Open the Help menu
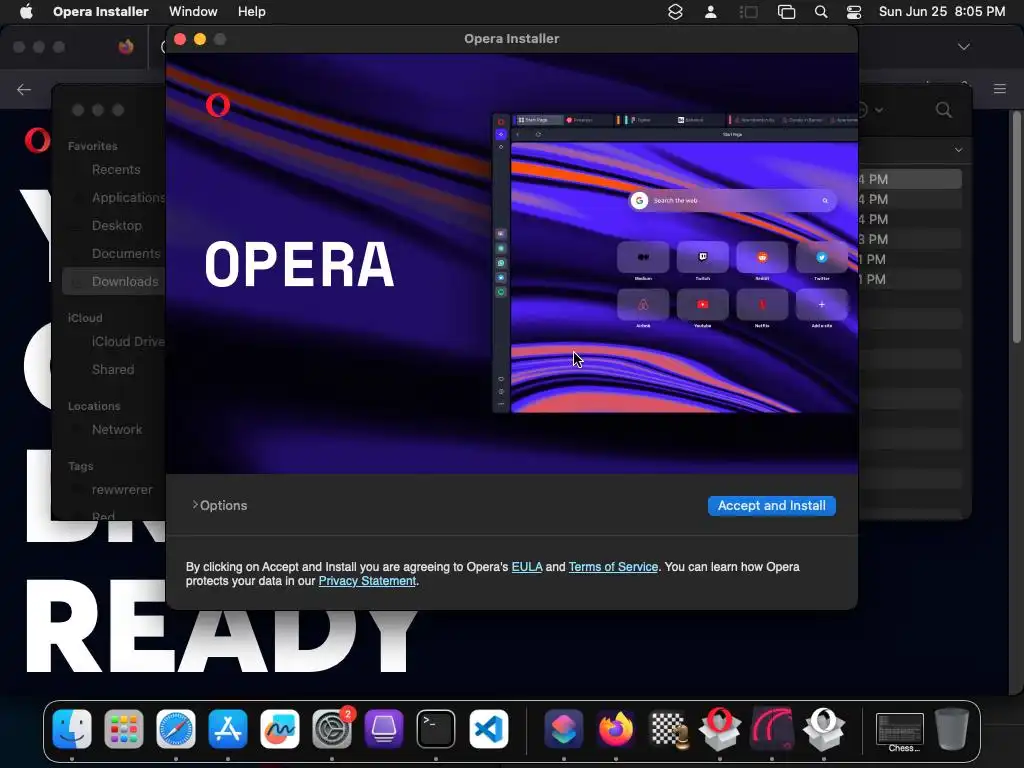This screenshot has height=768, width=1024. click(x=251, y=12)
